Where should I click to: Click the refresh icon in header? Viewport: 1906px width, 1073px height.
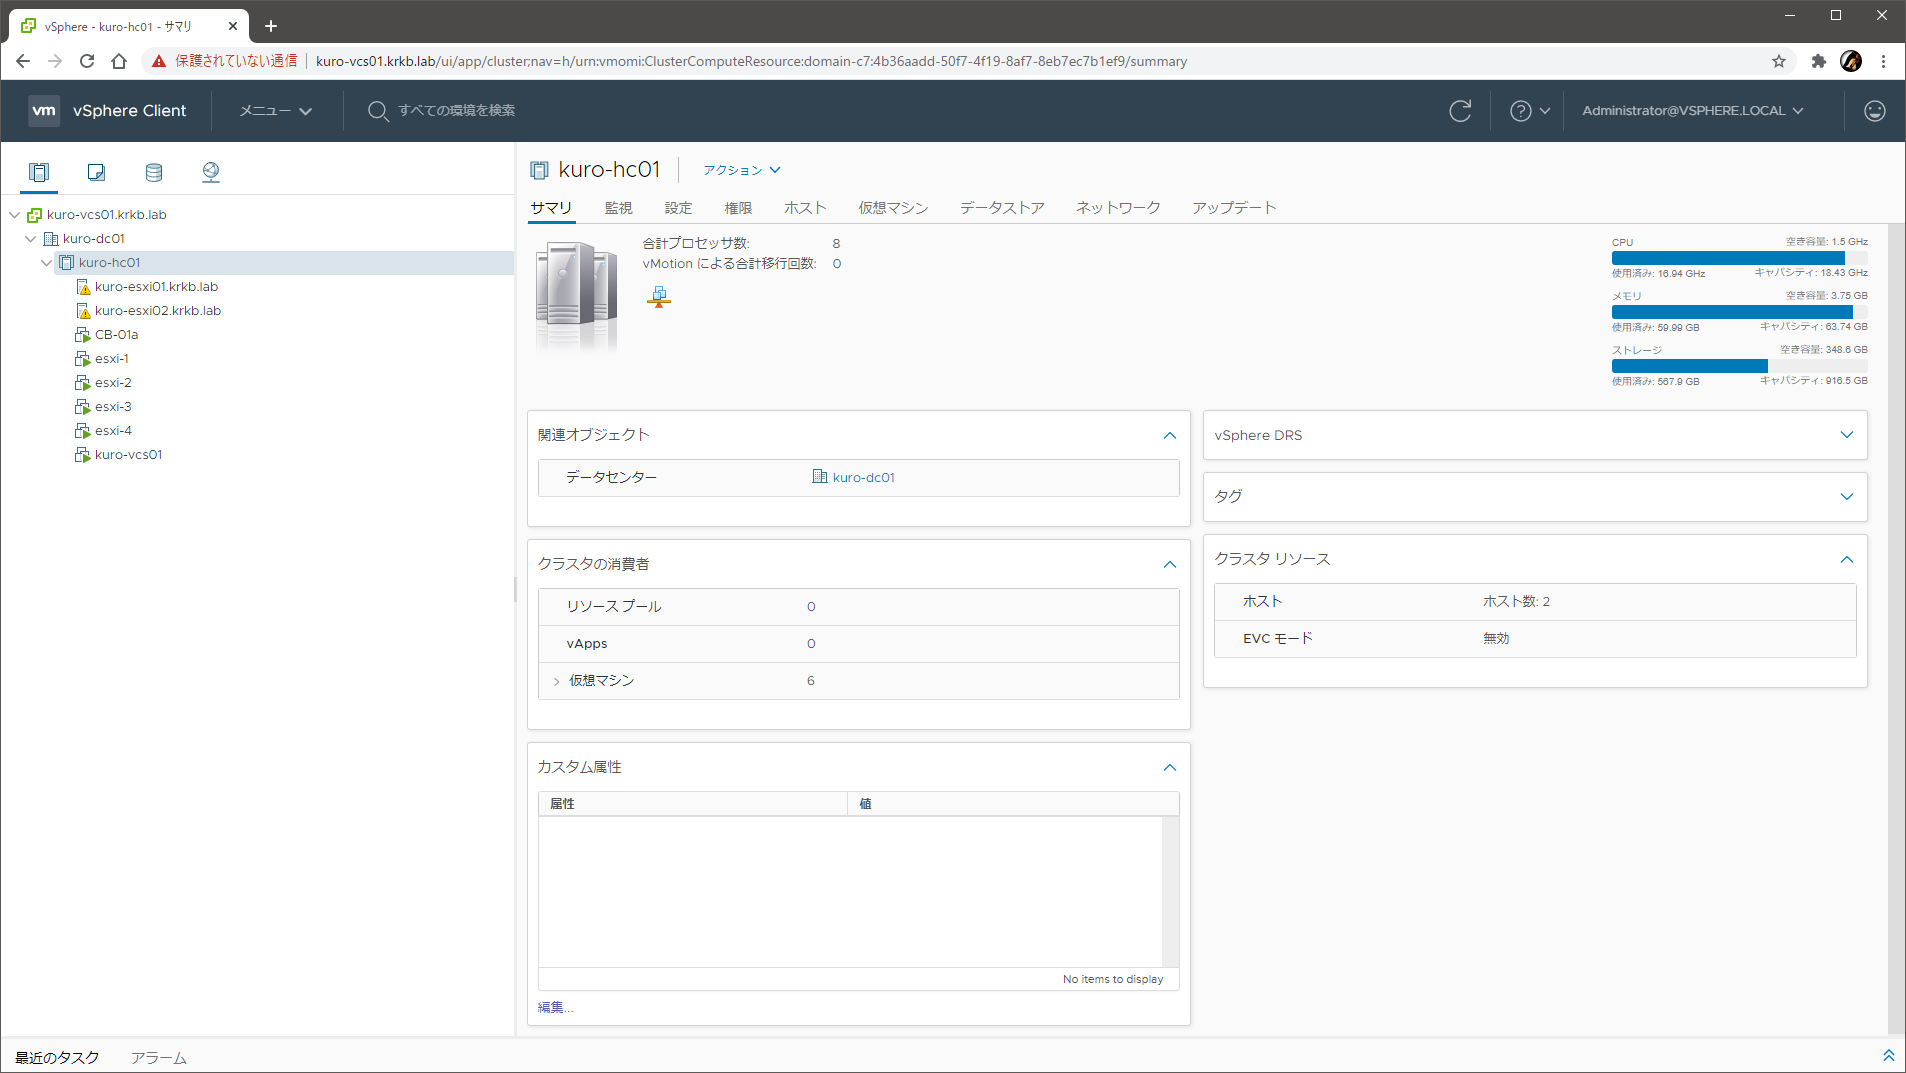(x=1460, y=111)
